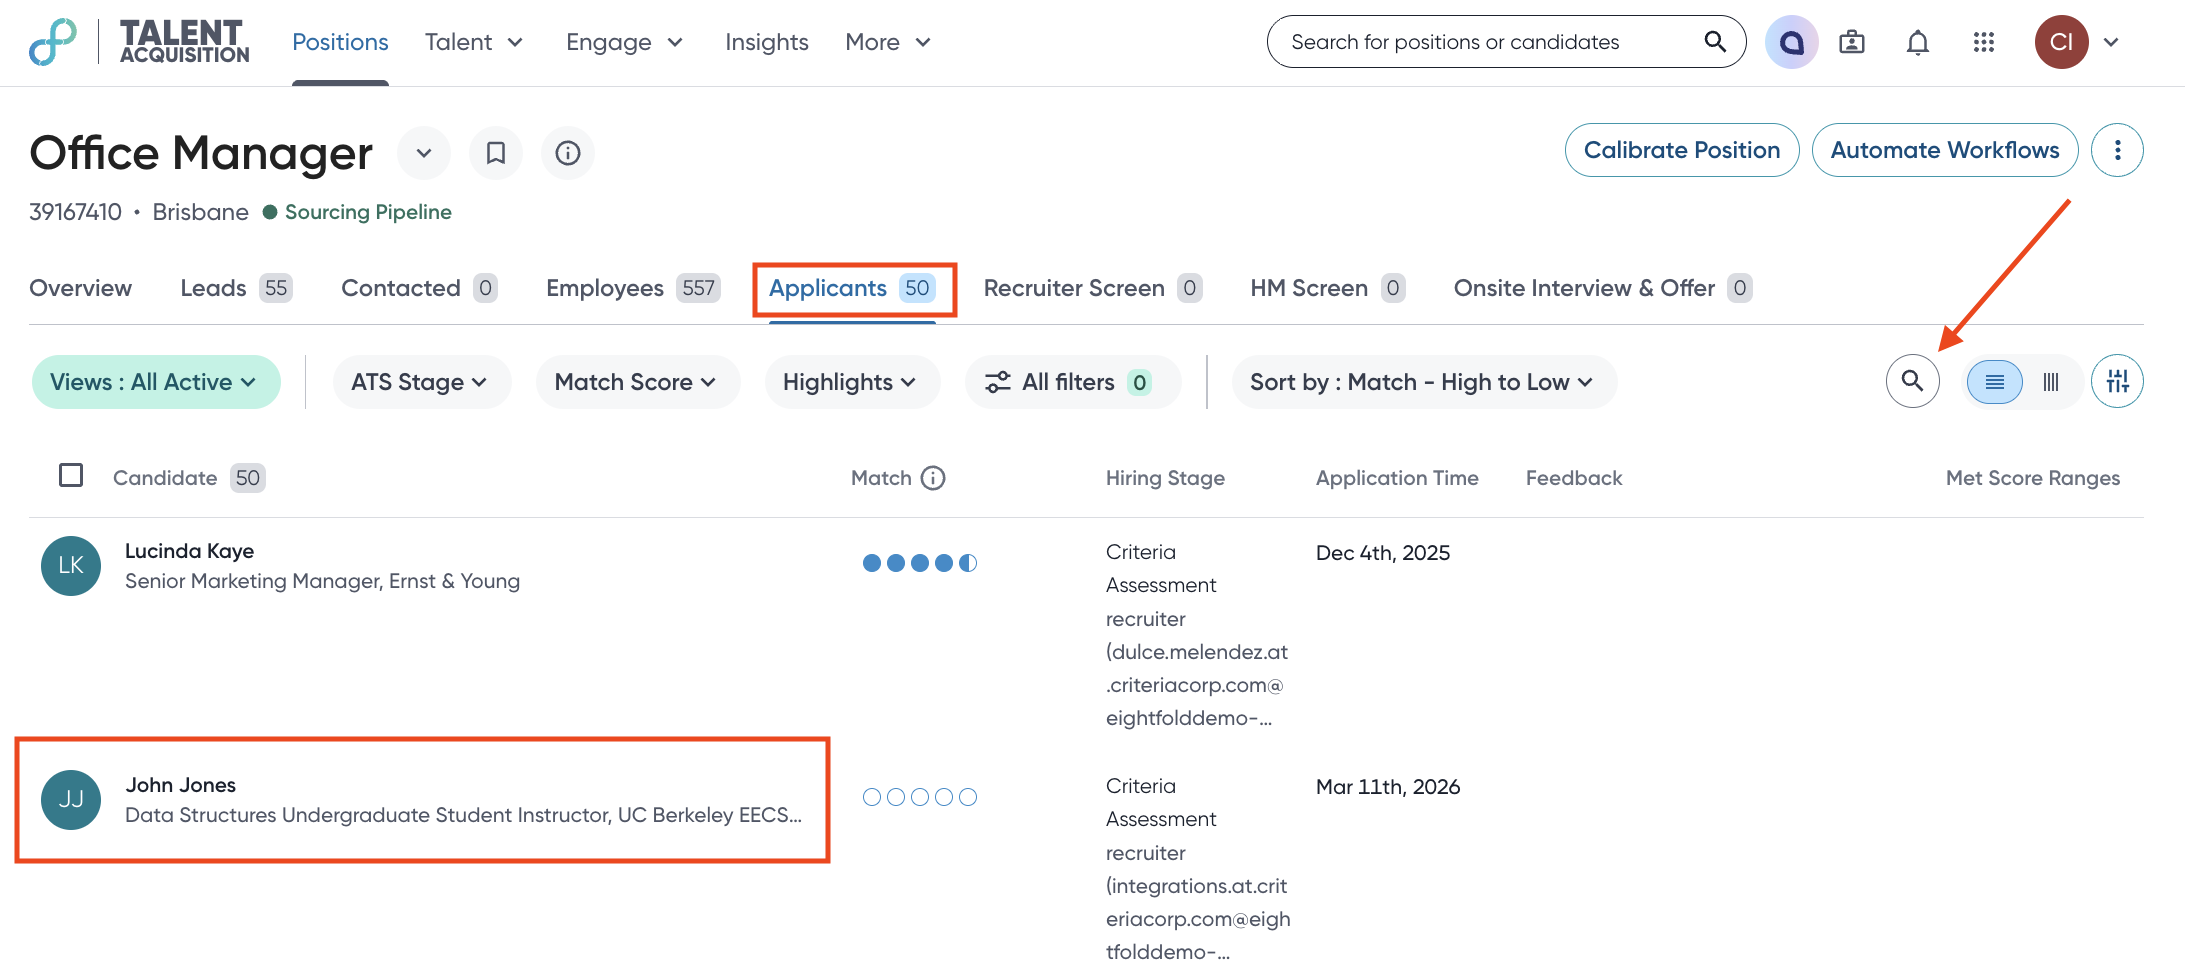Open Sort by Match dropdown

(x=1422, y=382)
